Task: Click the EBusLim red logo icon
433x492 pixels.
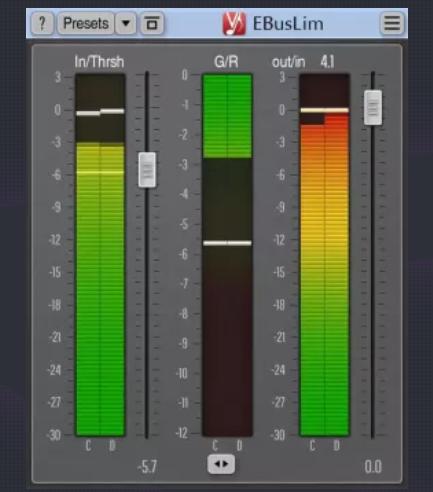Action: 234,23
